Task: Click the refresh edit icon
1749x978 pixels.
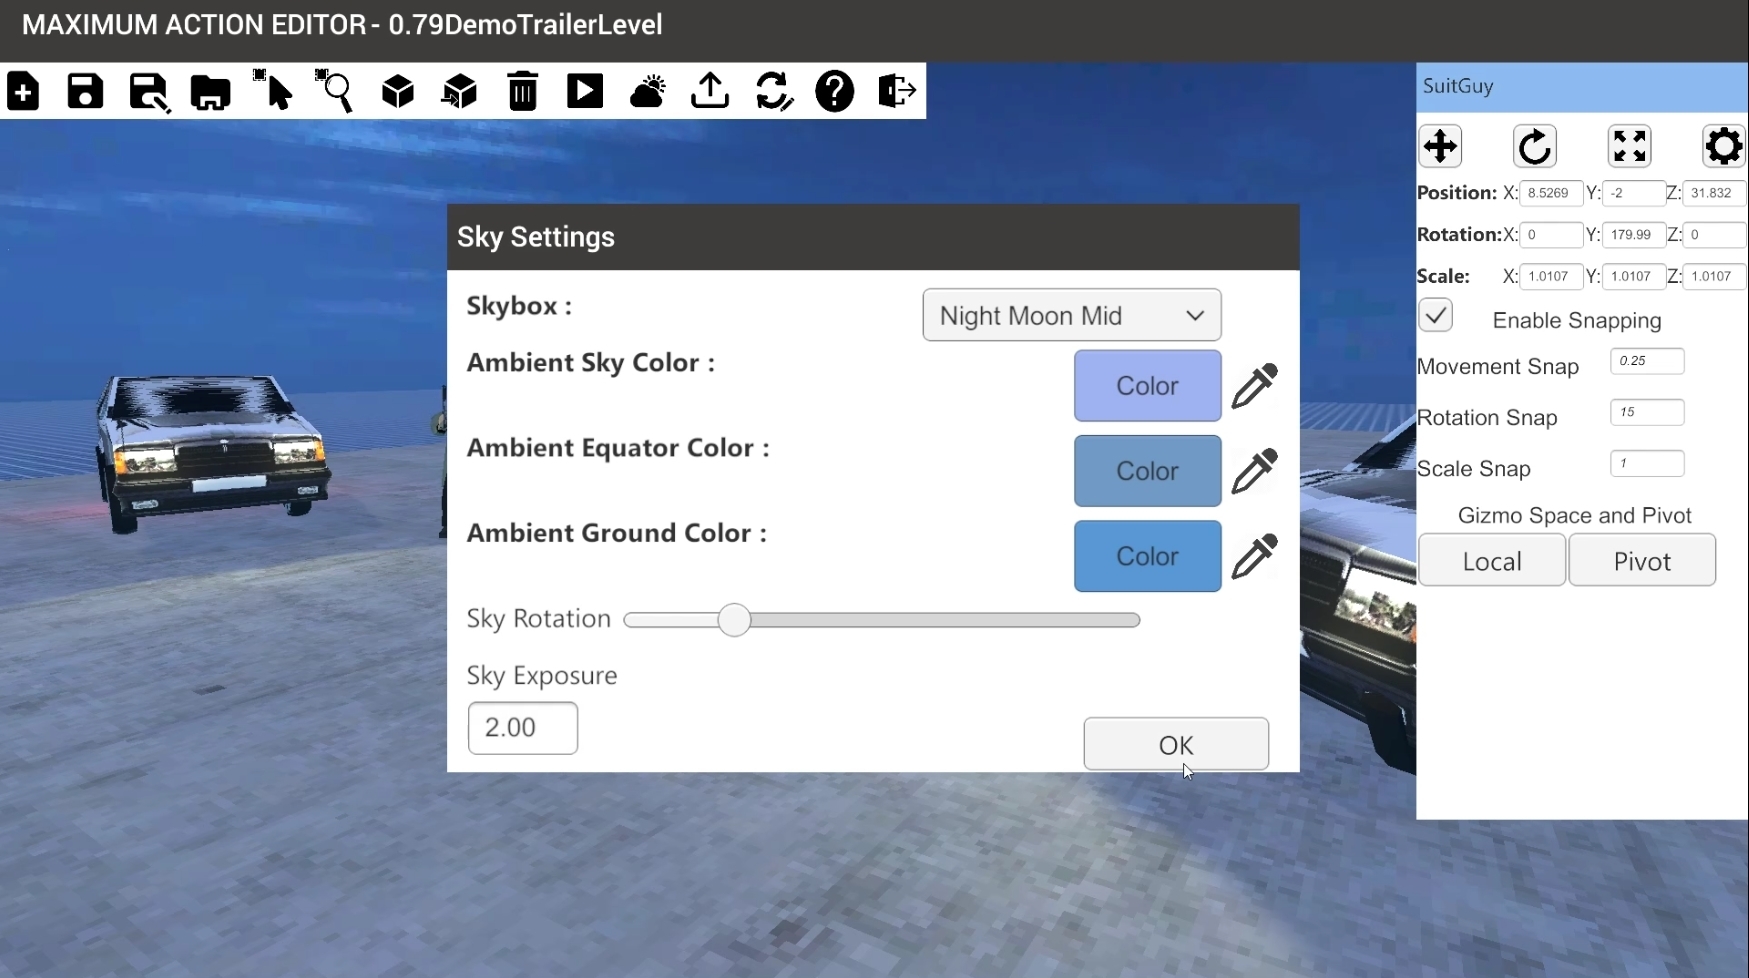Action: [773, 91]
